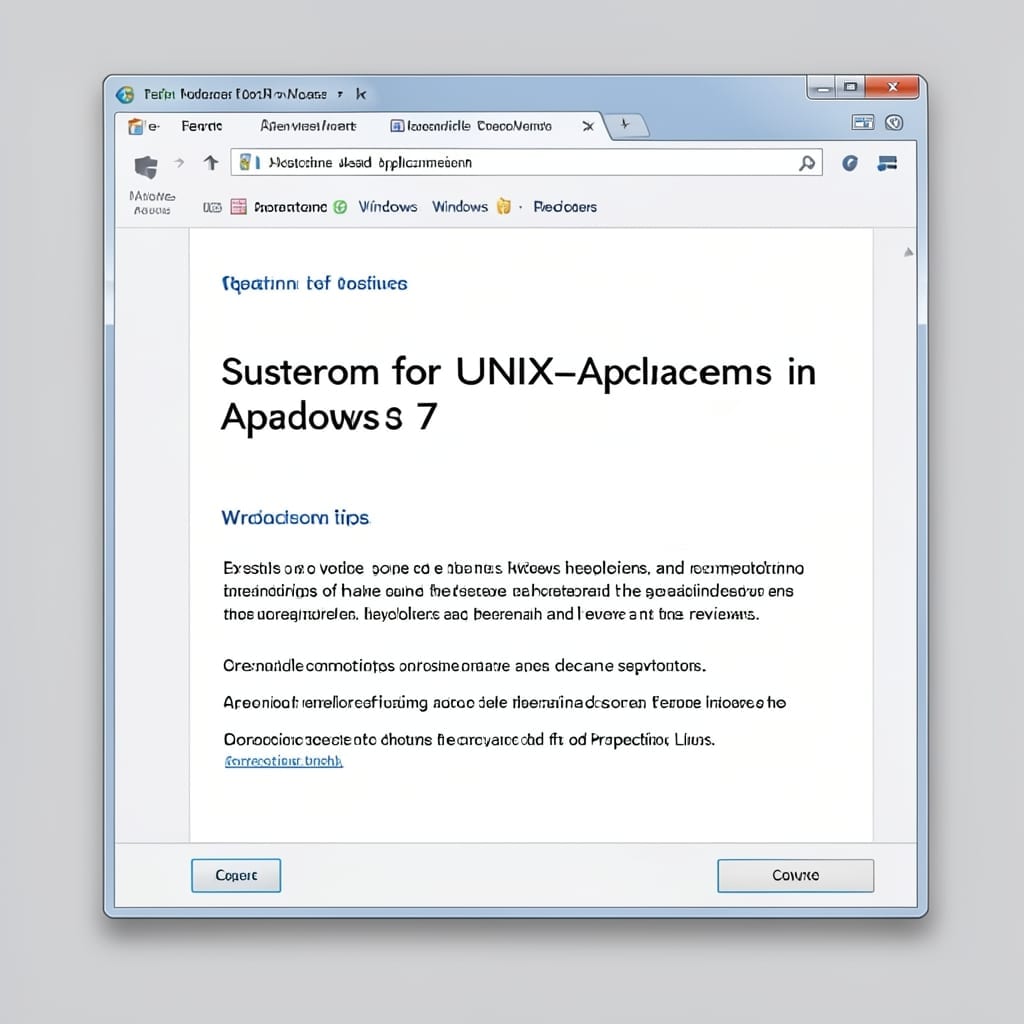Click the yellow folder icon in bookmarks bar

tap(504, 206)
